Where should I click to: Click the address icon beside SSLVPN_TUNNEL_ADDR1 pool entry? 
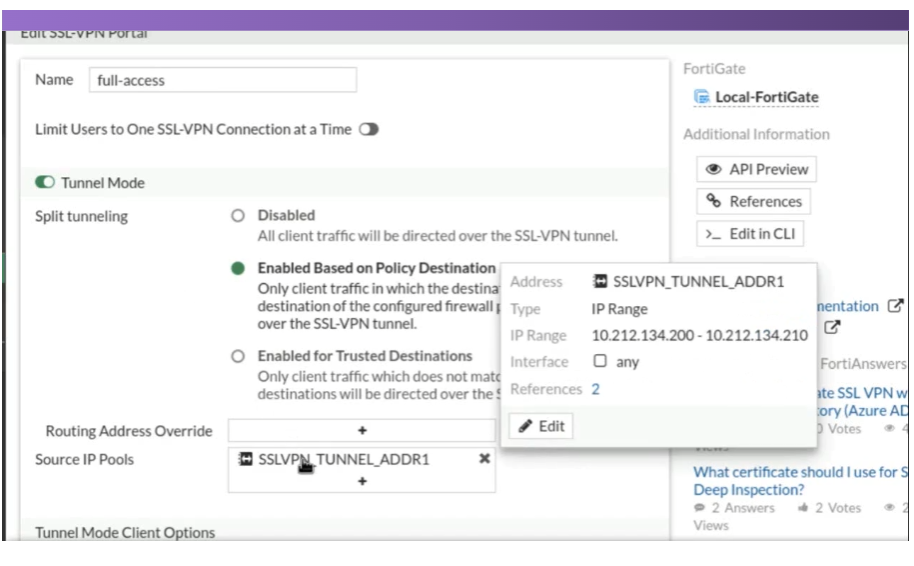point(245,459)
